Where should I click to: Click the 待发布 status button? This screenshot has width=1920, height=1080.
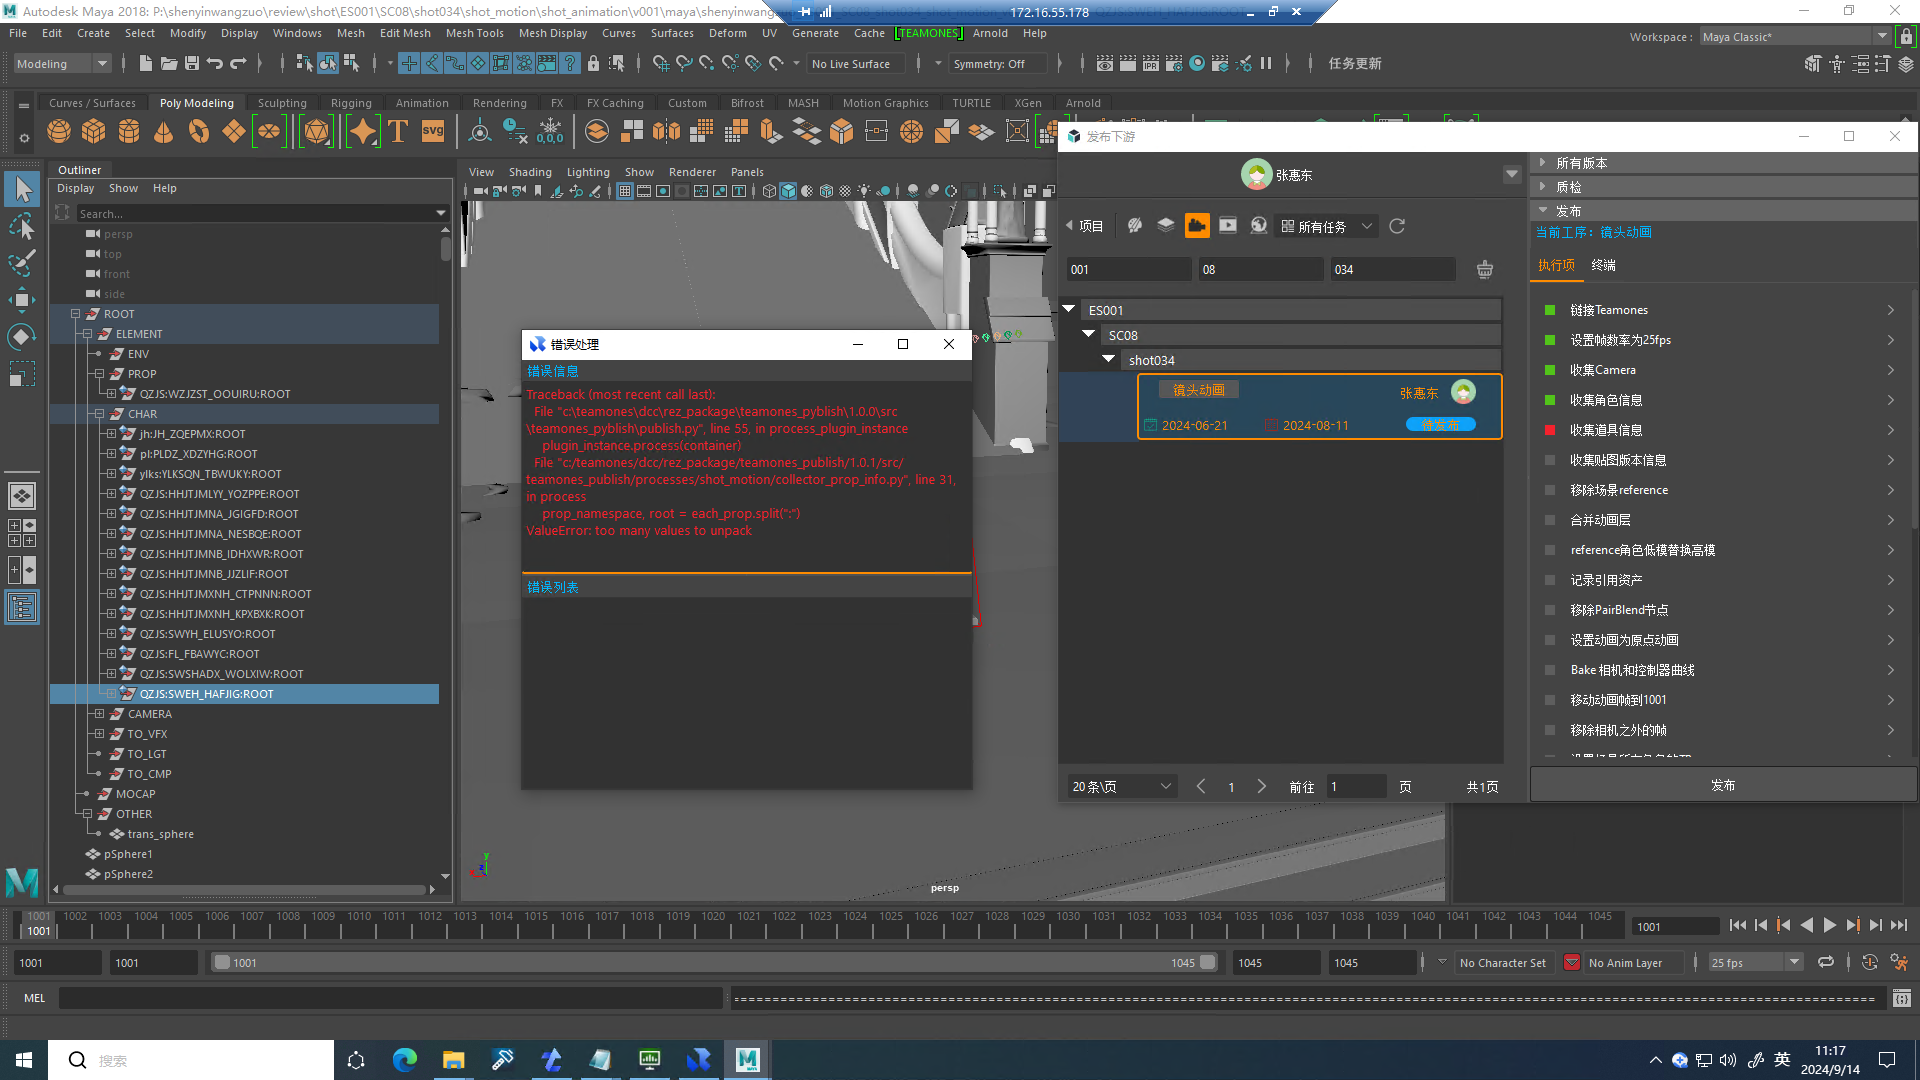pos(1440,425)
